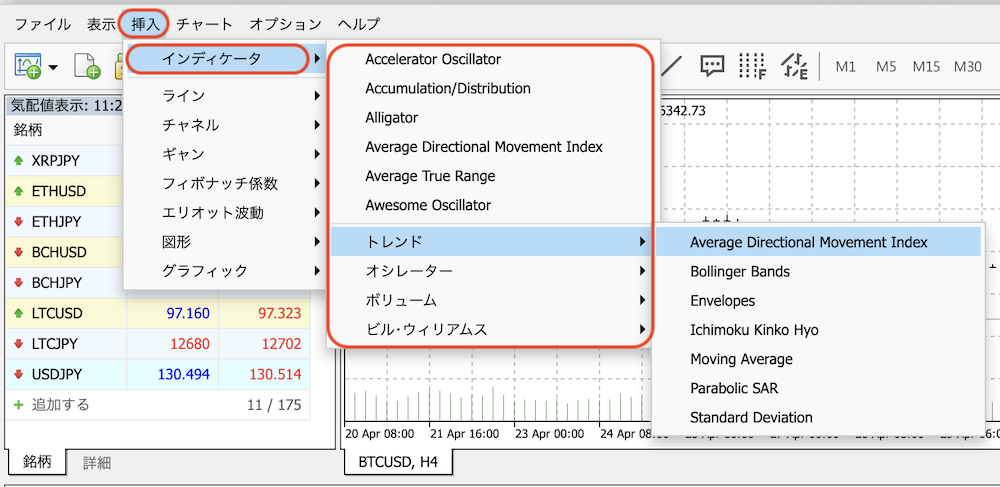Click the red down arrow beside ETHJPY
This screenshot has height=487, width=1000.
pyautogui.click(x=18, y=222)
